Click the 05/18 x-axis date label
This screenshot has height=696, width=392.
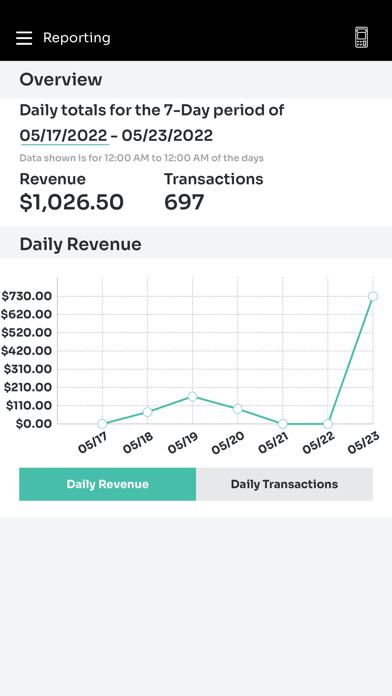(138, 443)
